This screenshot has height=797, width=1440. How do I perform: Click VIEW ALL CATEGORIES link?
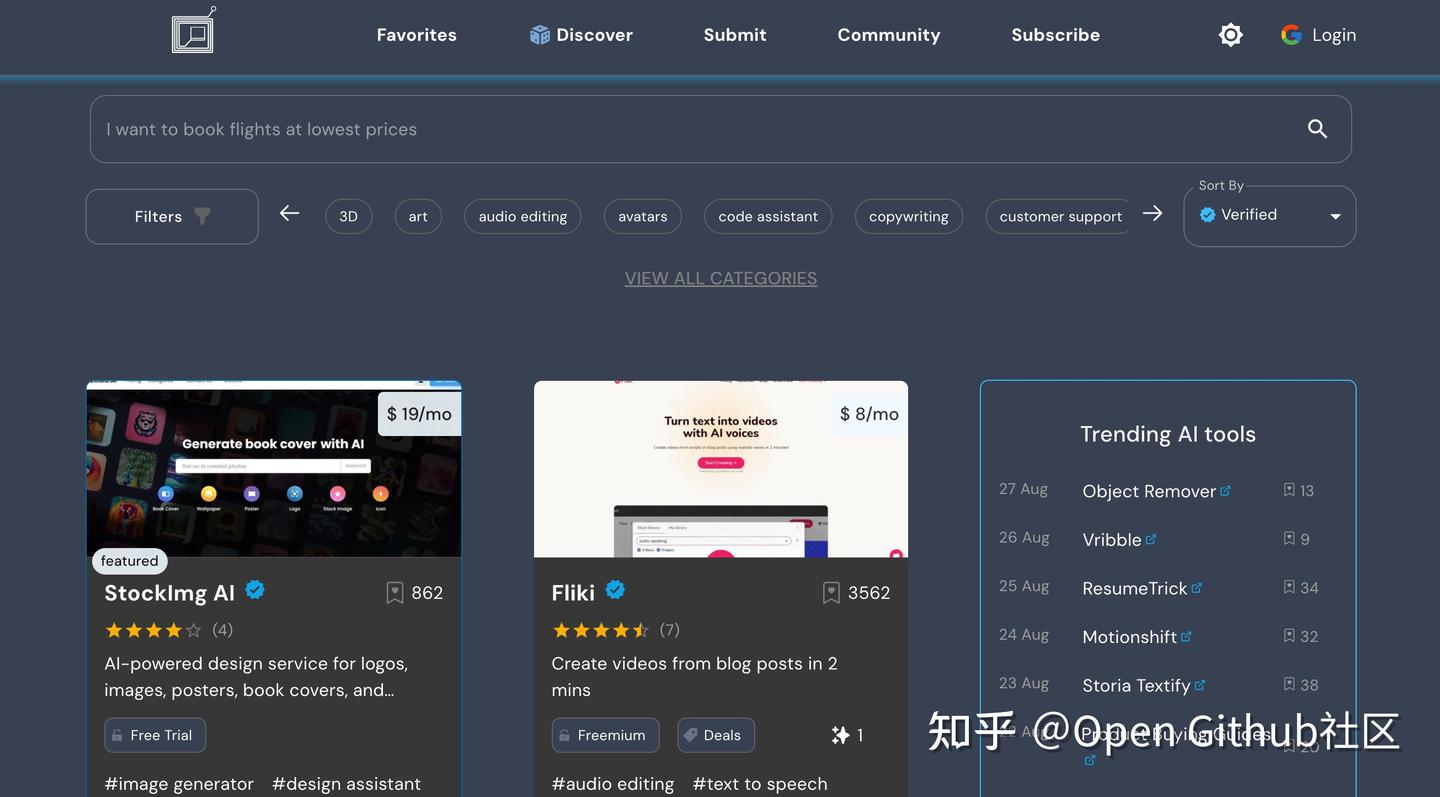(721, 278)
